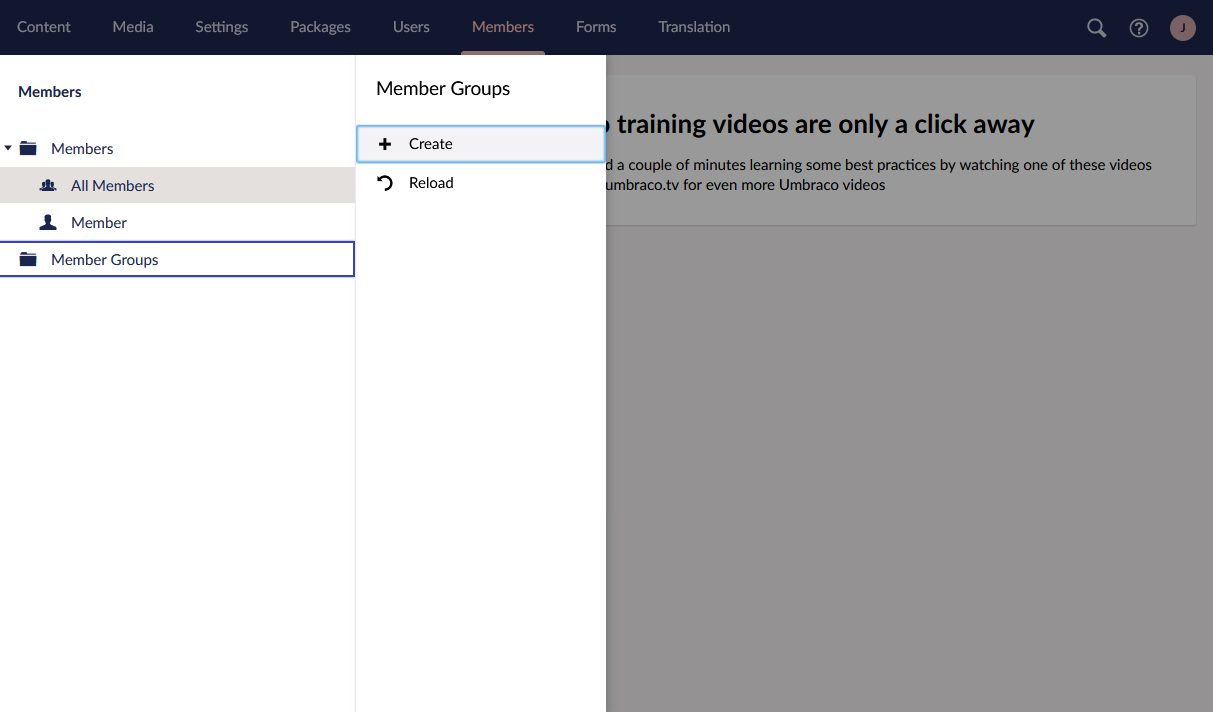1213x712 pixels.
Task: Open the Users section
Action: pyautogui.click(x=411, y=27)
